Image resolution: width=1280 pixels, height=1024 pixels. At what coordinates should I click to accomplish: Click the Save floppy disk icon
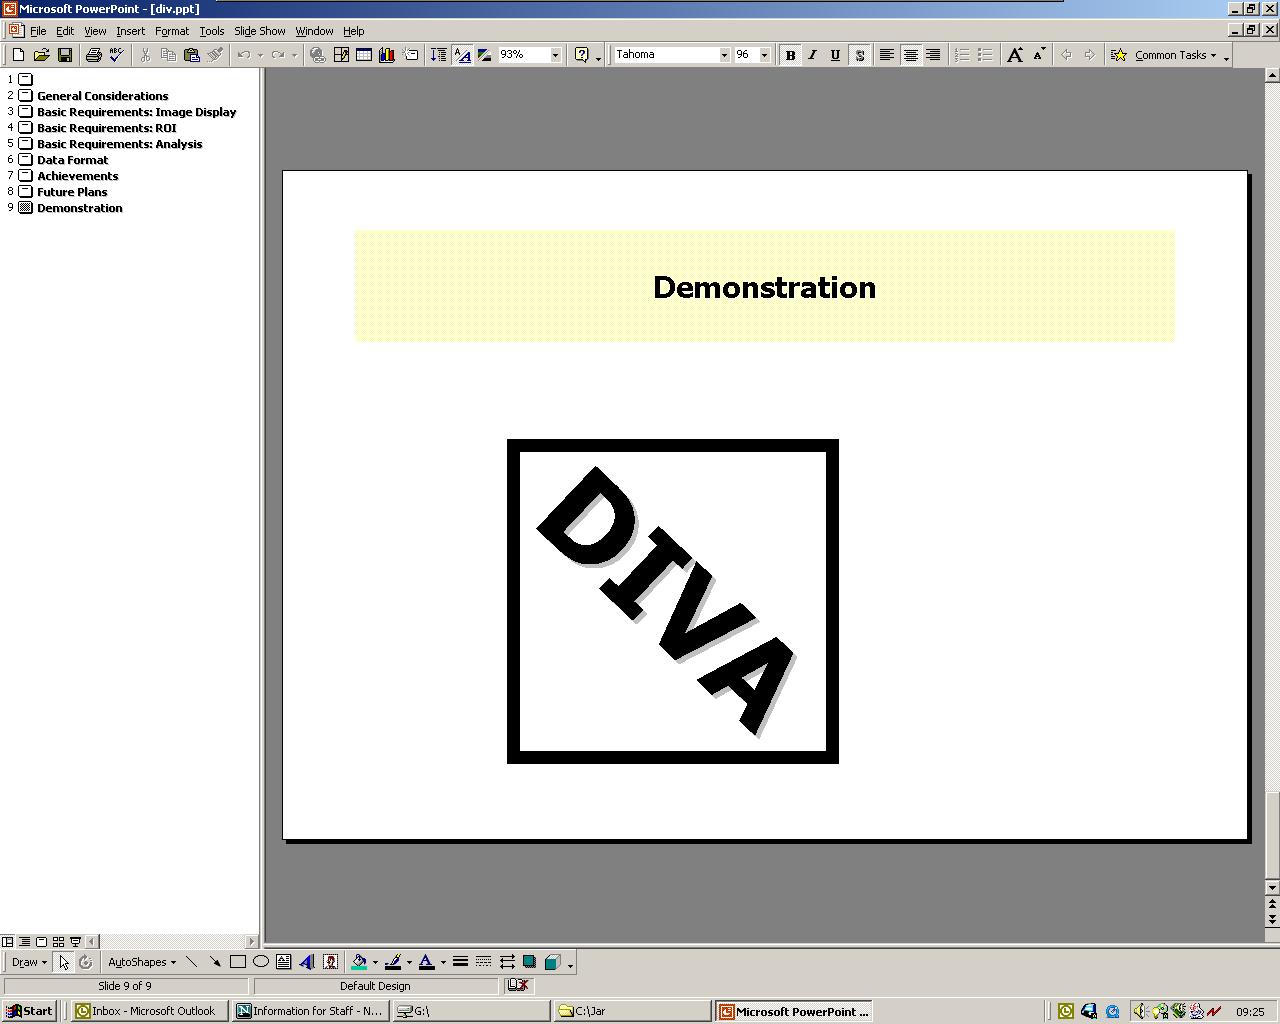tap(65, 55)
